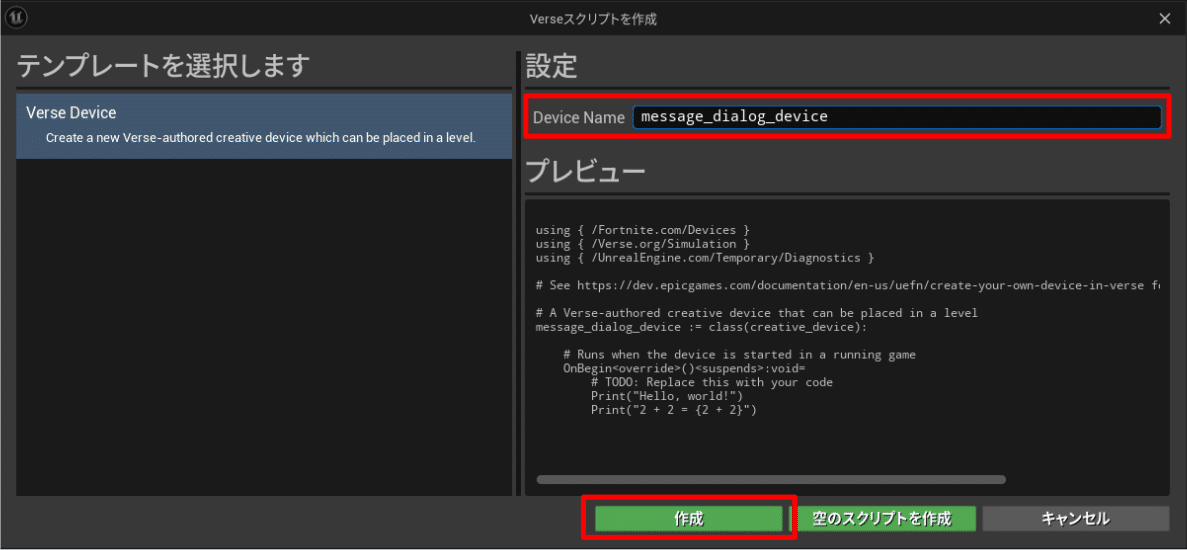Click the 'Runs when the device is started' comment
The width and height of the screenshot is (1187, 550).
pyautogui.click(x=740, y=354)
